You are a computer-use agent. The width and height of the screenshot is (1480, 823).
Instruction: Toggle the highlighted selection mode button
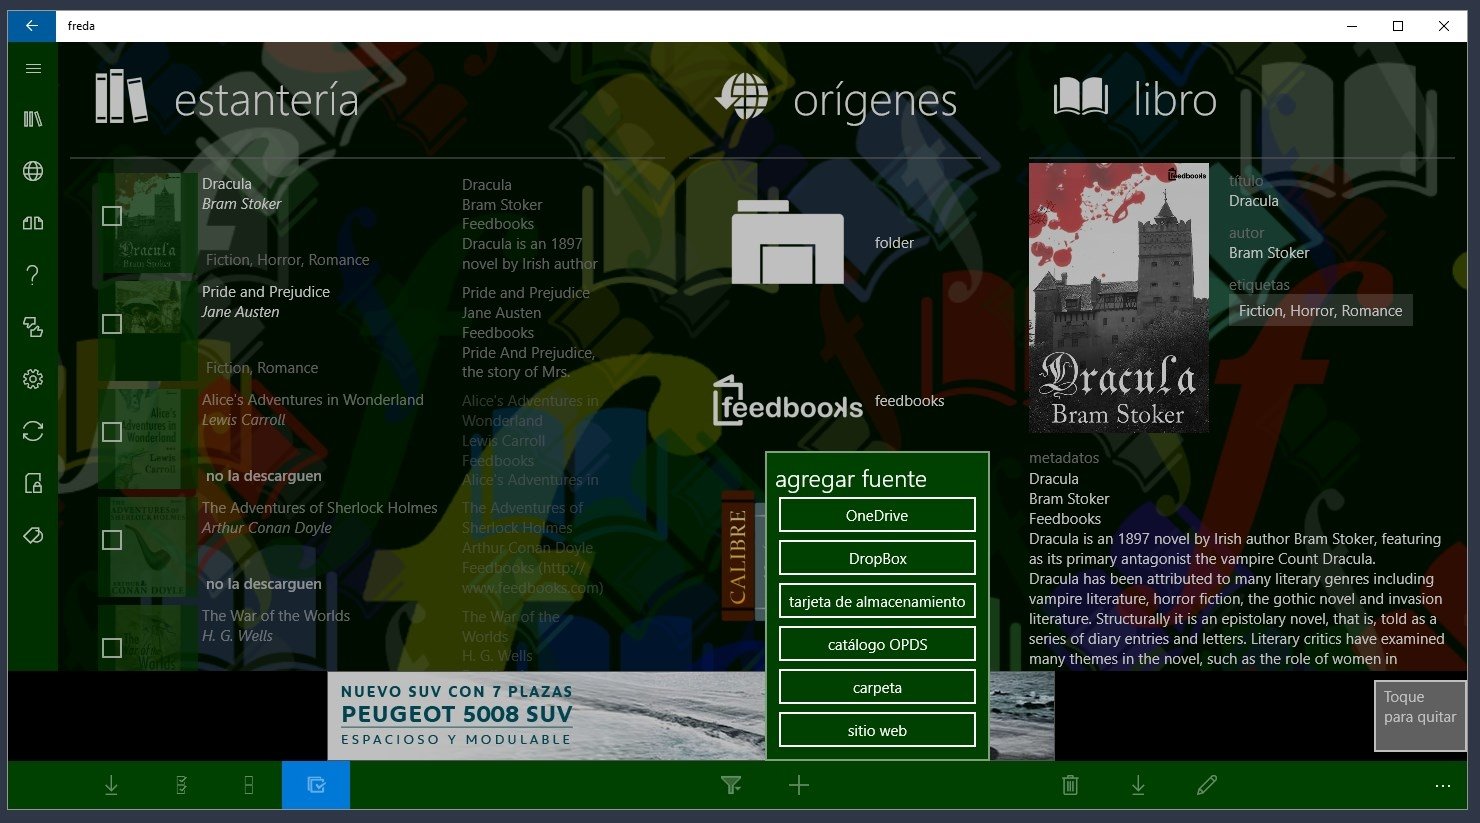click(316, 785)
